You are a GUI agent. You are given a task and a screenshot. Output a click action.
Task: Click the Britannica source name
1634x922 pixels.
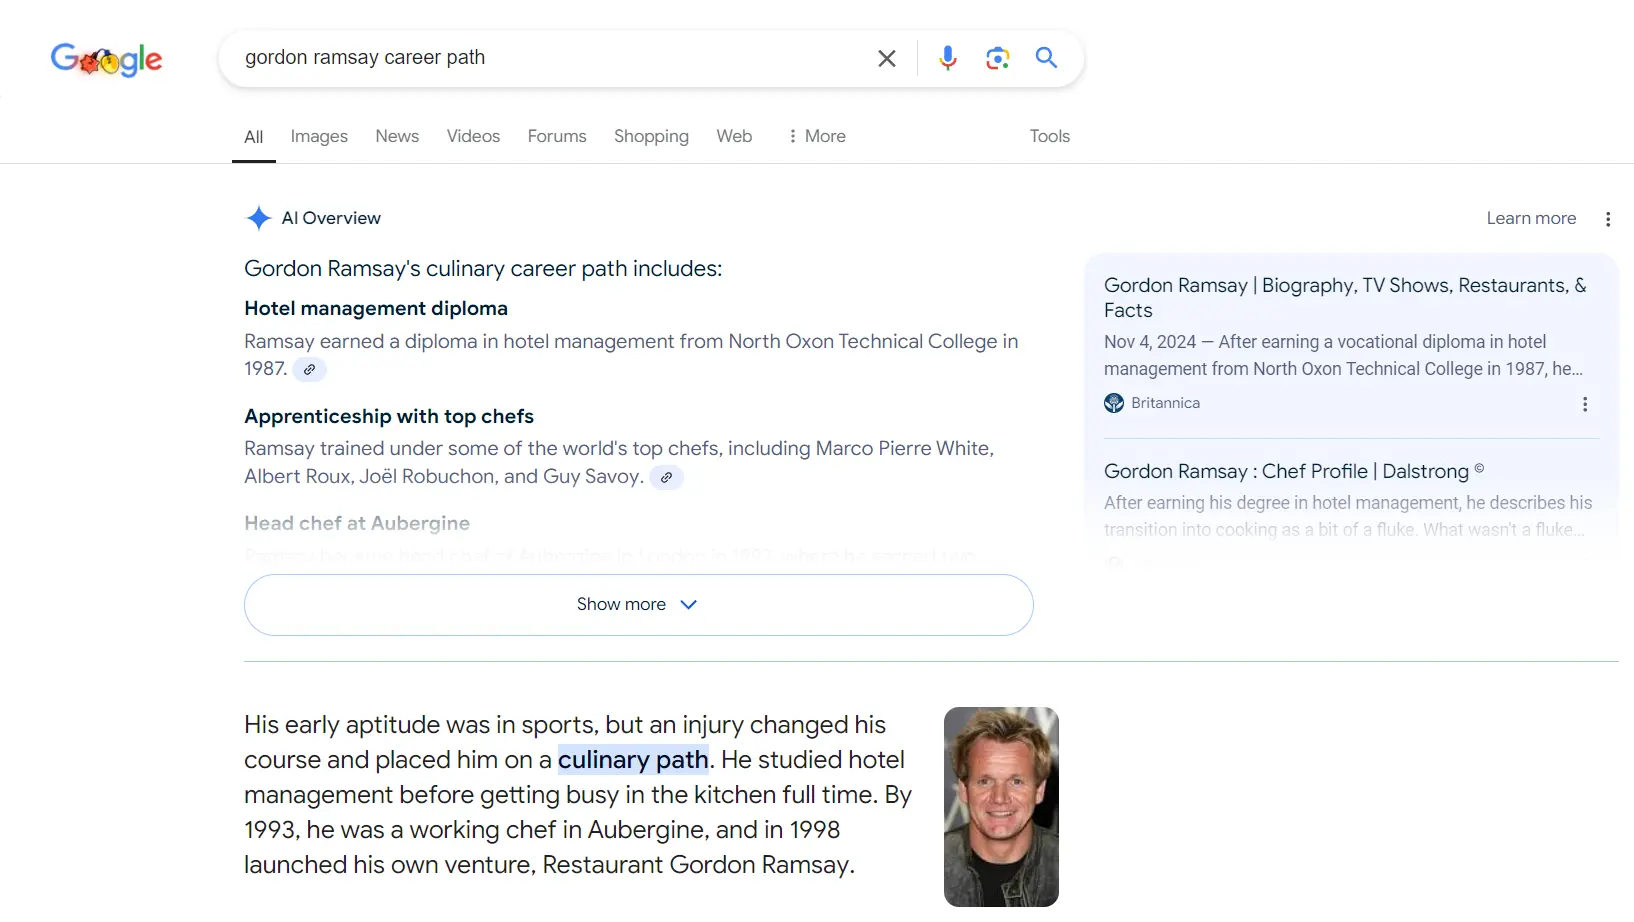click(x=1165, y=403)
